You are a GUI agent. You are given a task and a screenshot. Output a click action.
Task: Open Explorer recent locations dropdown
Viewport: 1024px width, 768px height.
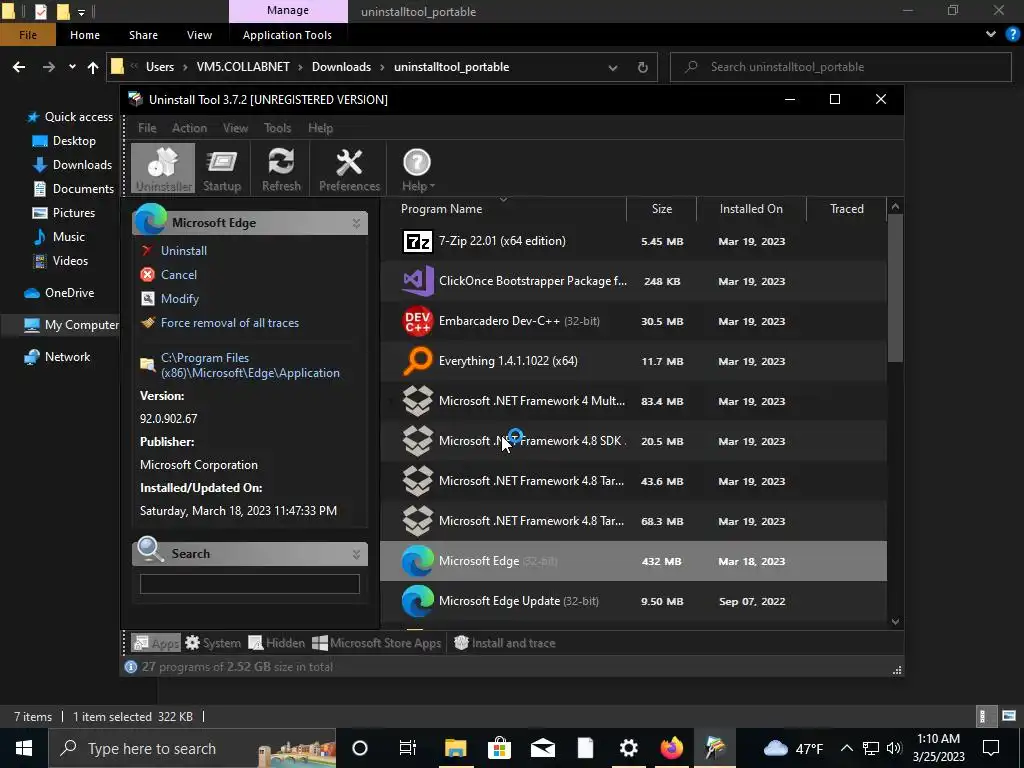72,67
